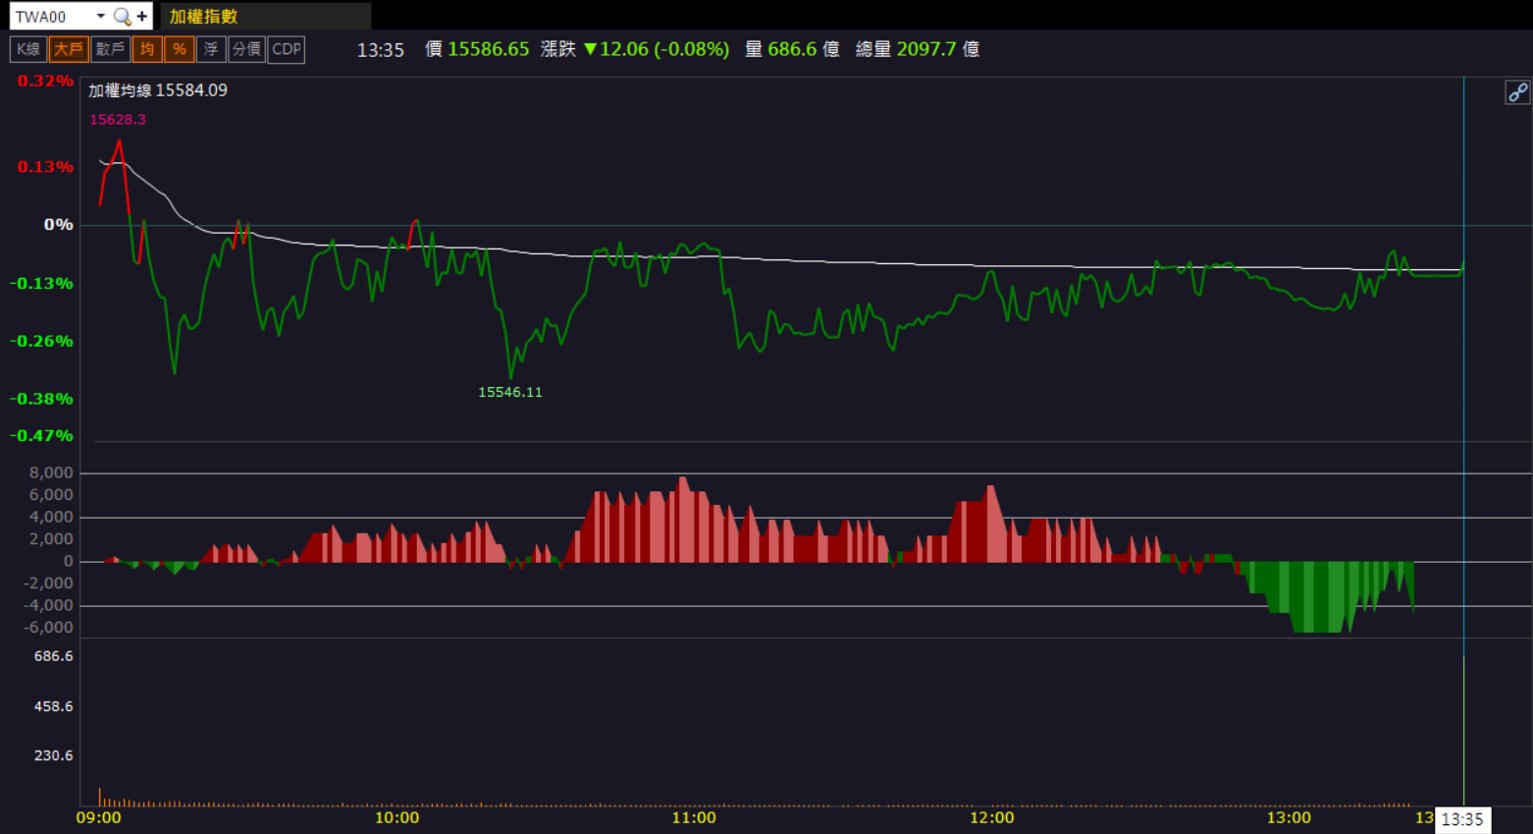Toggle the 均 average line button

pyautogui.click(x=147, y=49)
